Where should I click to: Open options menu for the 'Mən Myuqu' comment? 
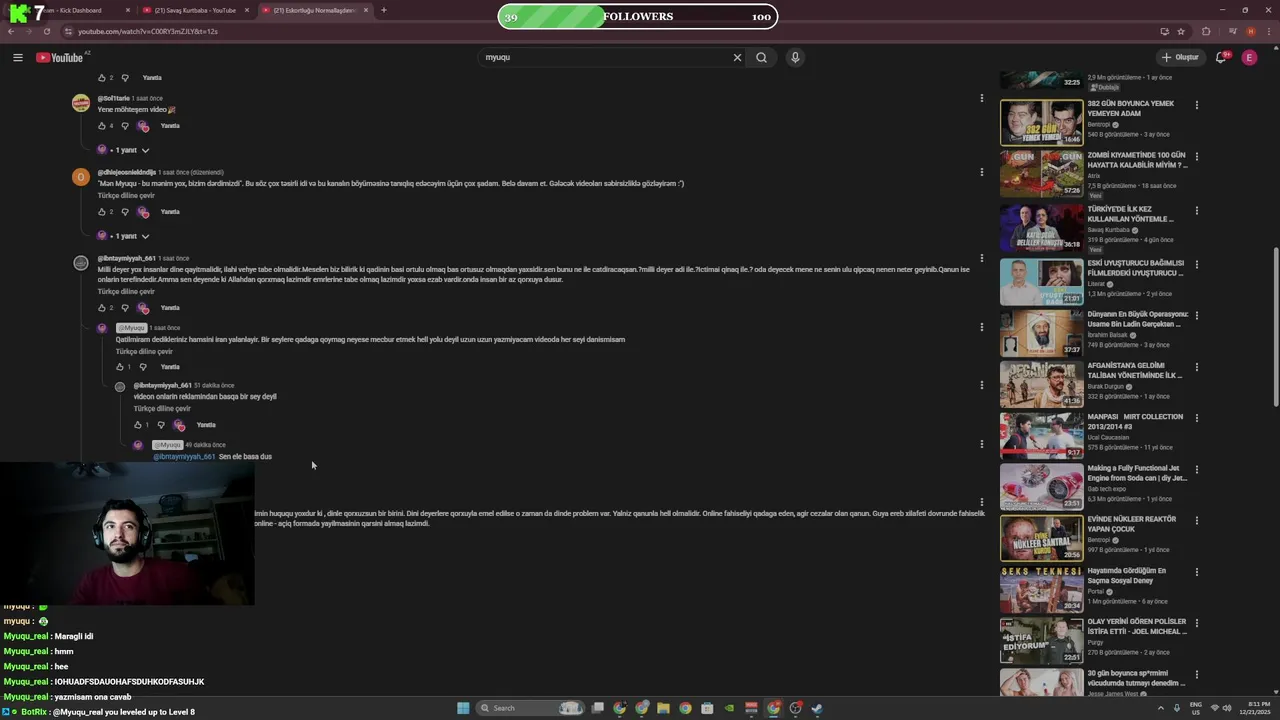[x=981, y=172]
